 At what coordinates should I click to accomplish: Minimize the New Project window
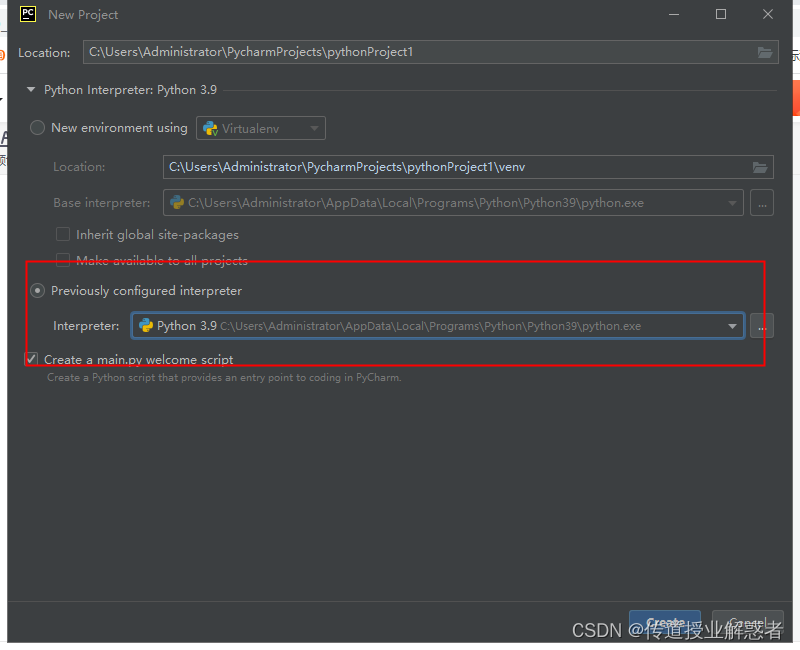click(674, 14)
